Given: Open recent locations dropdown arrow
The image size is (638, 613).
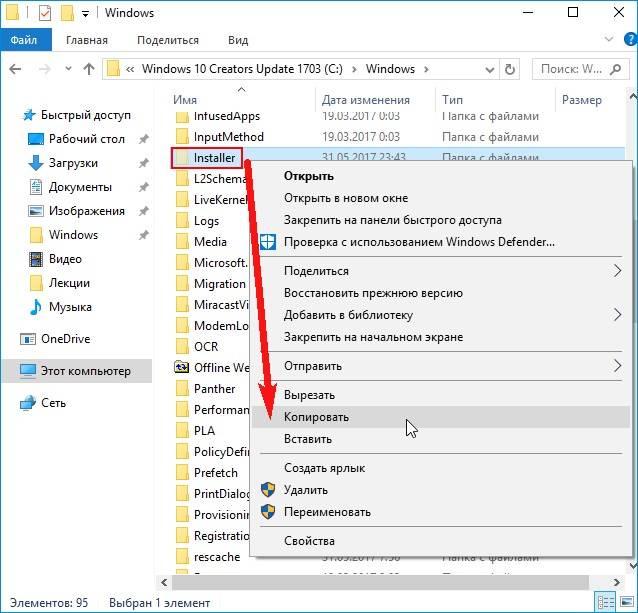Looking at the screenshot, I should point(68,69).
